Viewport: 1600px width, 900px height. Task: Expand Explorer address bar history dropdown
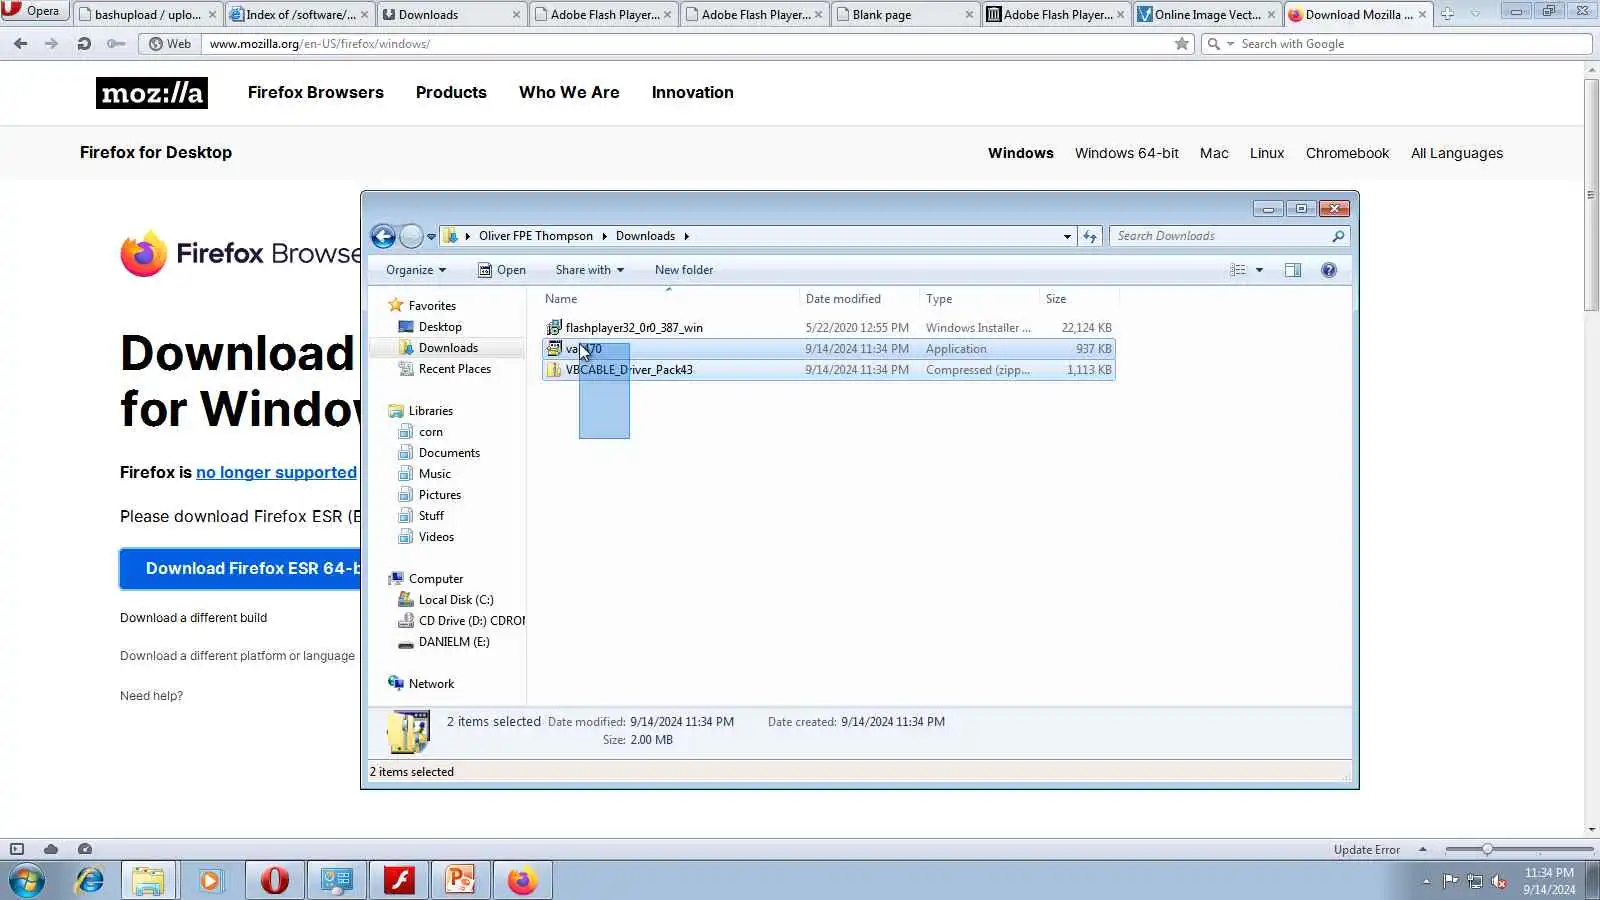1067,236
